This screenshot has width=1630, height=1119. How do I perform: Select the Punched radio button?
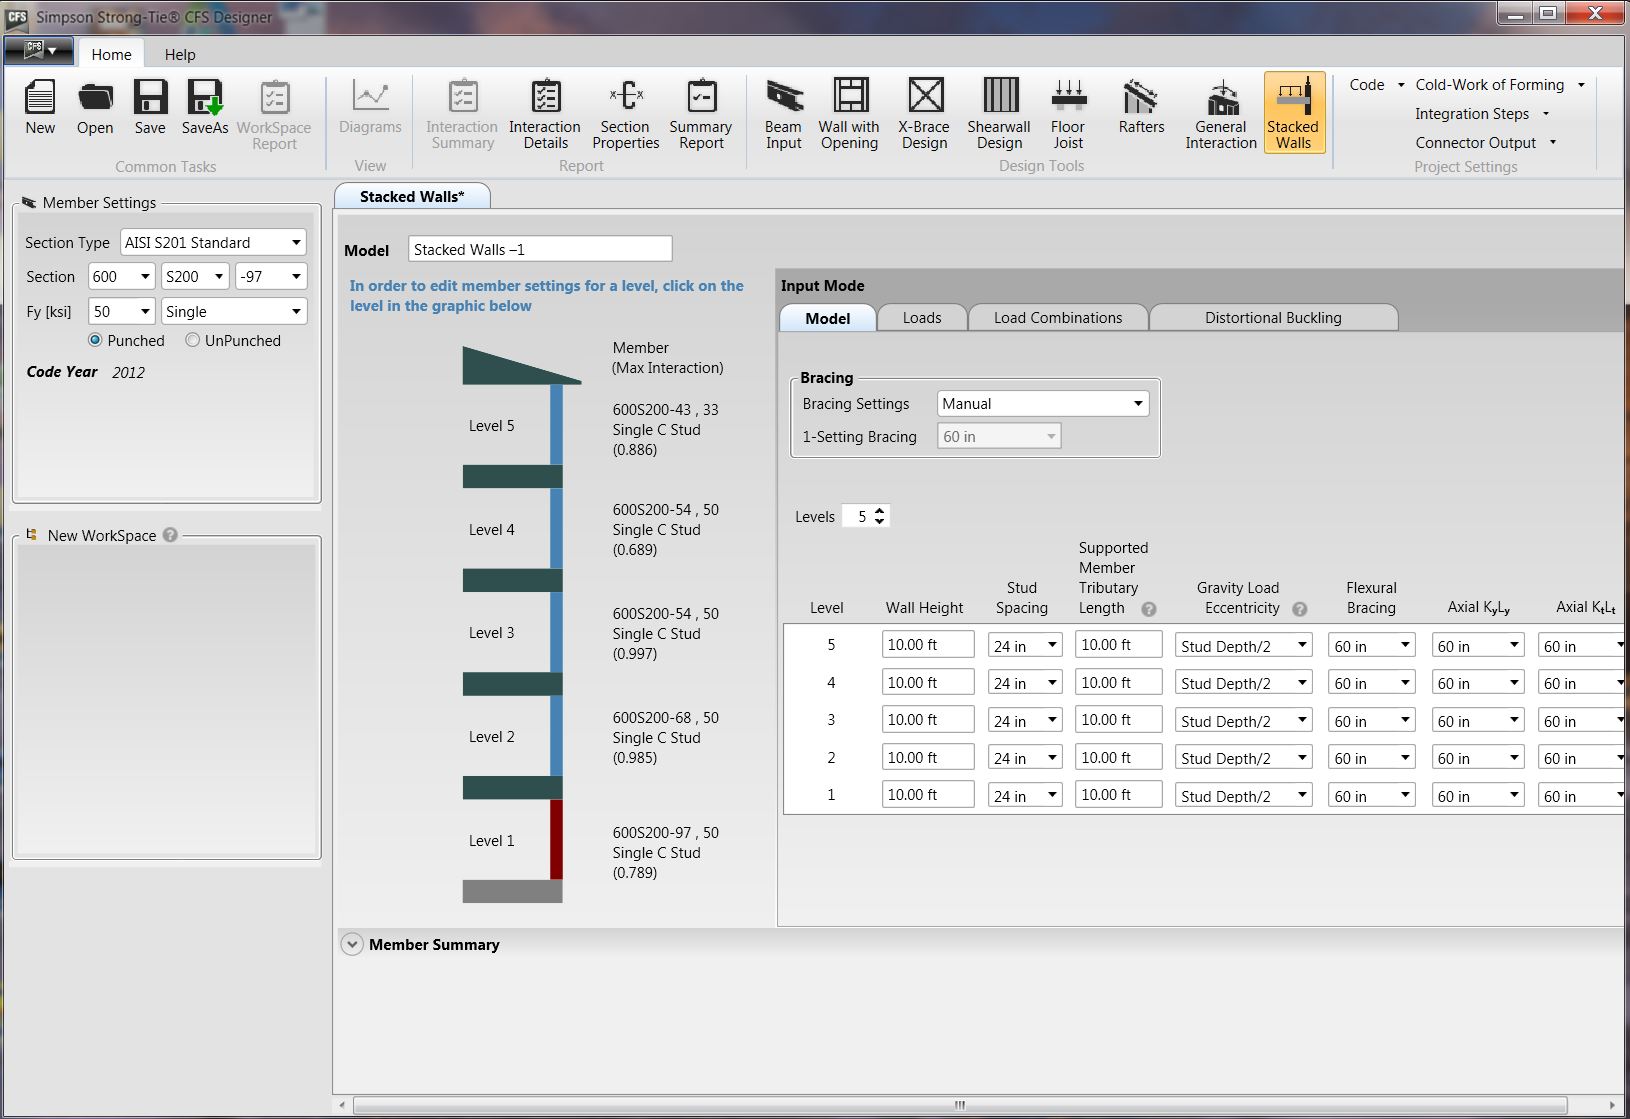95,340
